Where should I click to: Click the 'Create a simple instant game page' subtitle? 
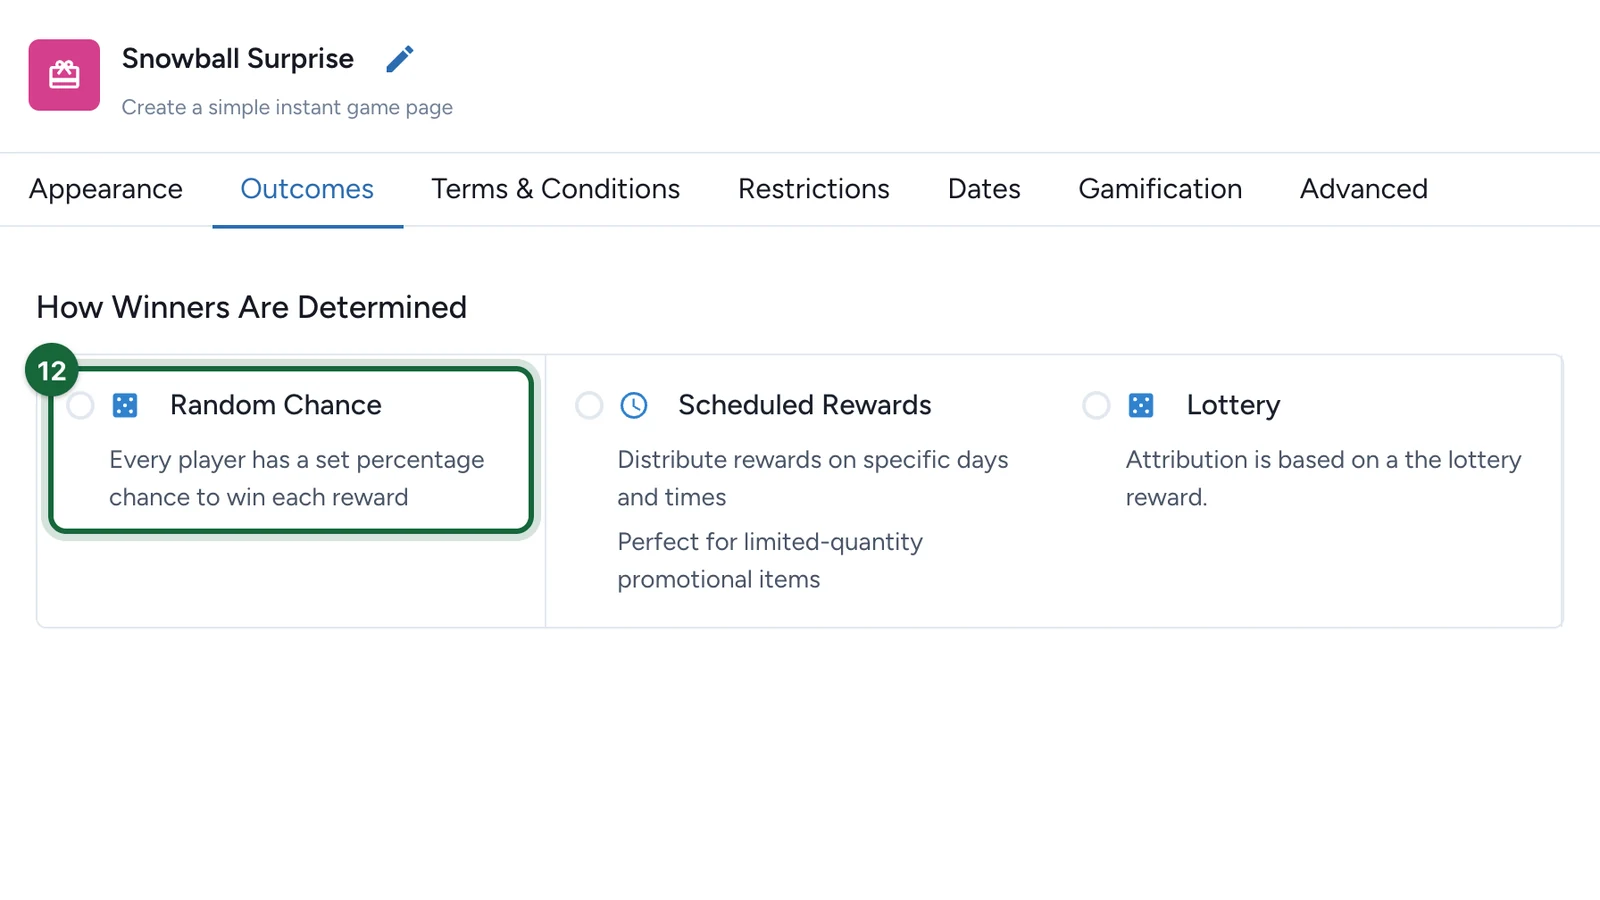[287, 107]
